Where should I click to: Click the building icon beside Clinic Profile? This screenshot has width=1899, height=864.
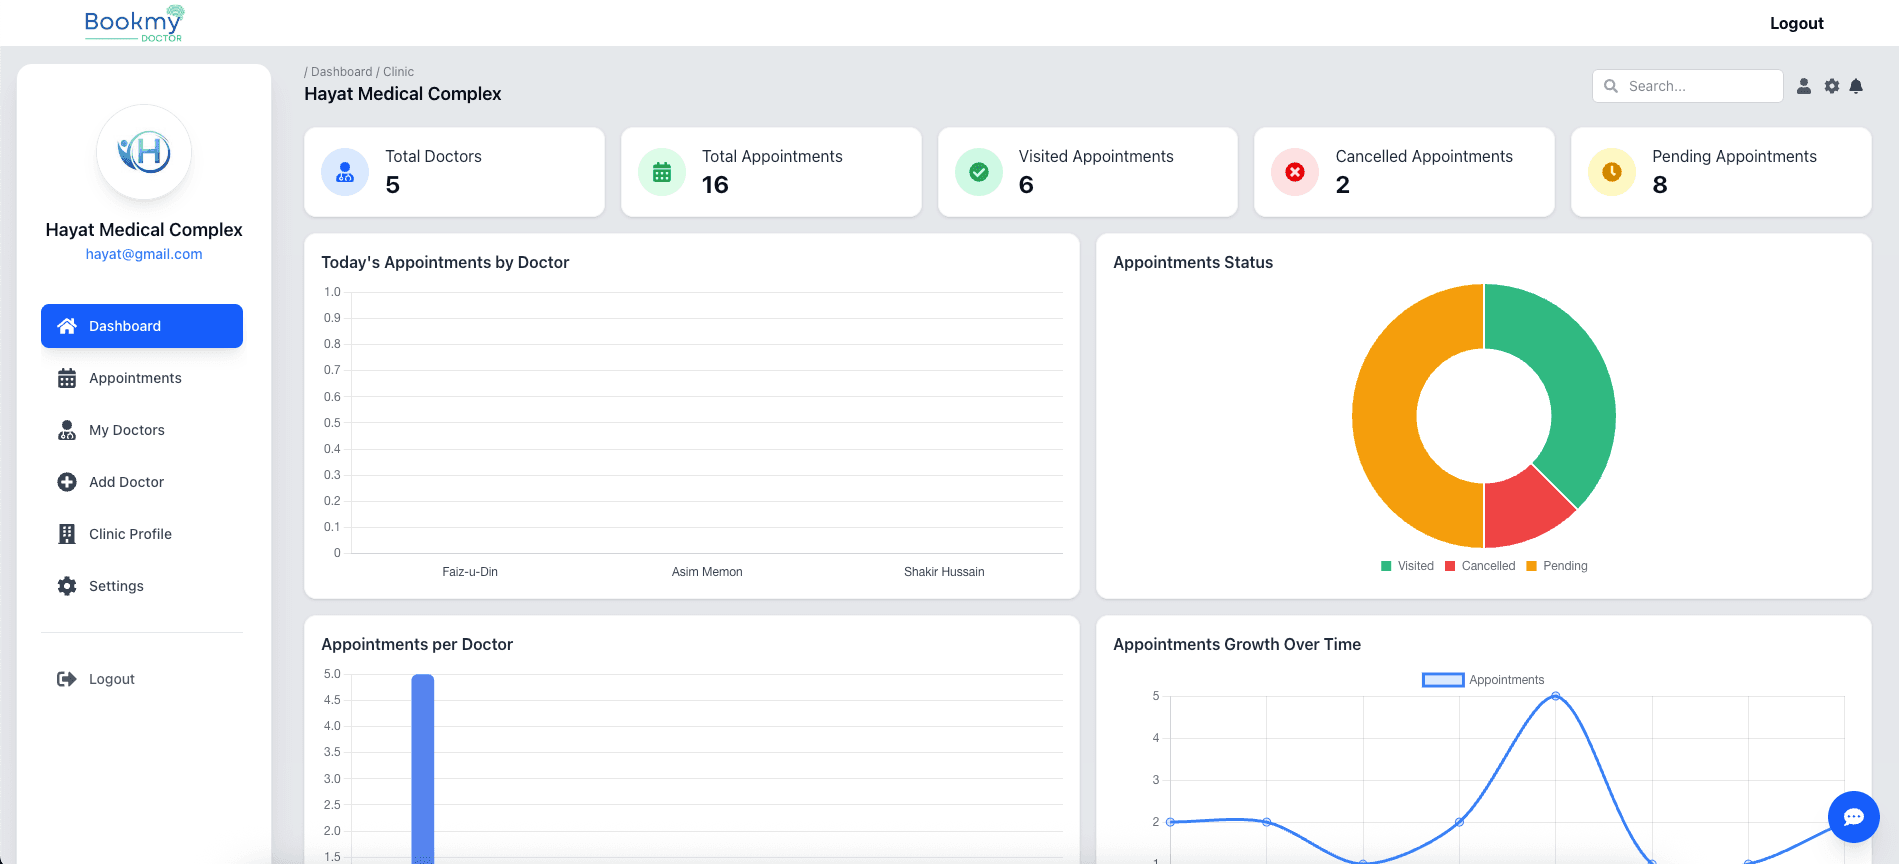[x=67, y=534]
